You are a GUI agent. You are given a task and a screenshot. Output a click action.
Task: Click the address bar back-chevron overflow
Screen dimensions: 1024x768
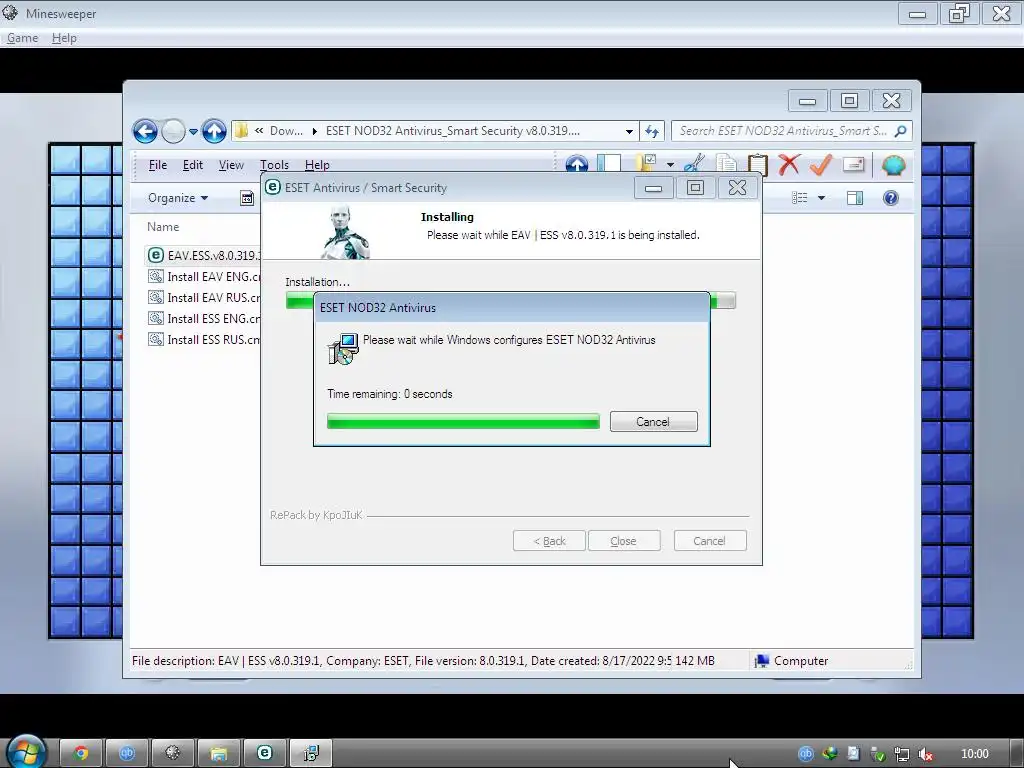[x=259, y=131]
